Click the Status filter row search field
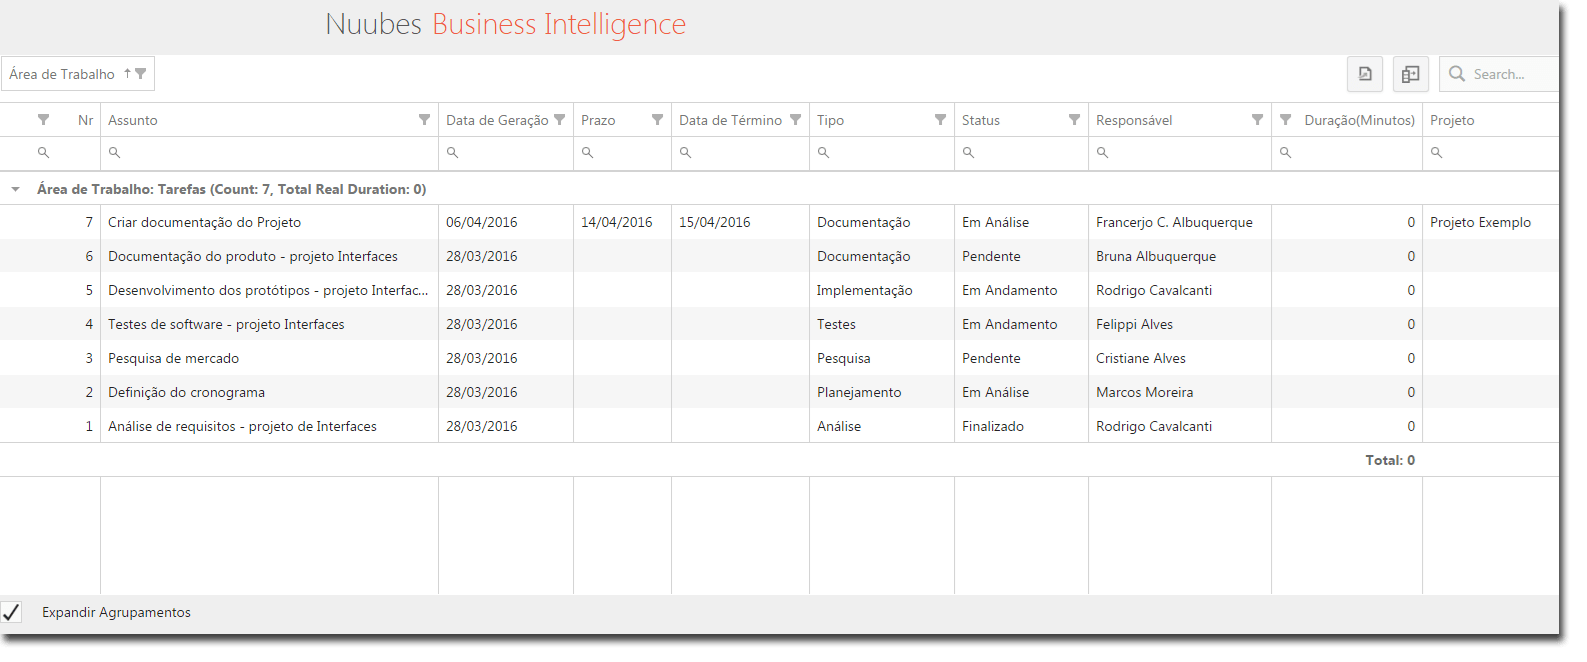 [1021, 153]
